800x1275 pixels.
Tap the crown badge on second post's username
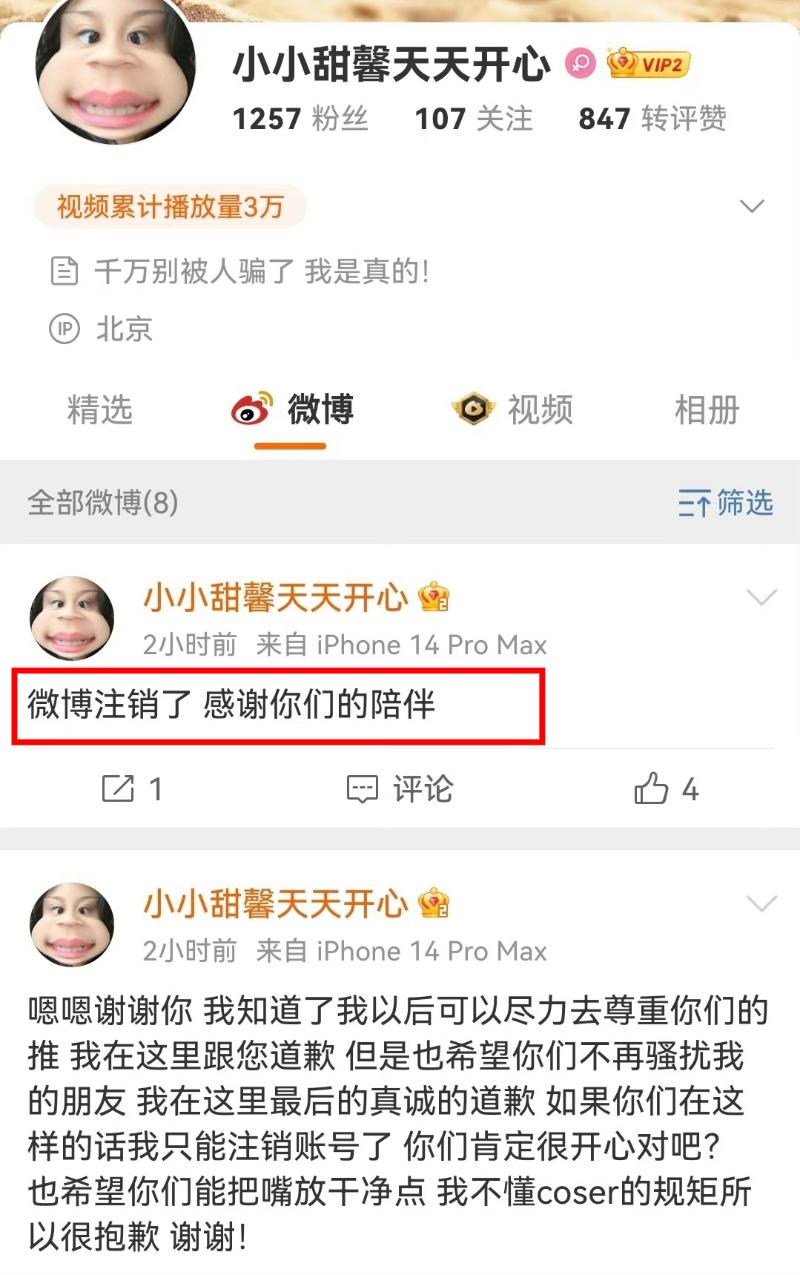click(434, 904)
